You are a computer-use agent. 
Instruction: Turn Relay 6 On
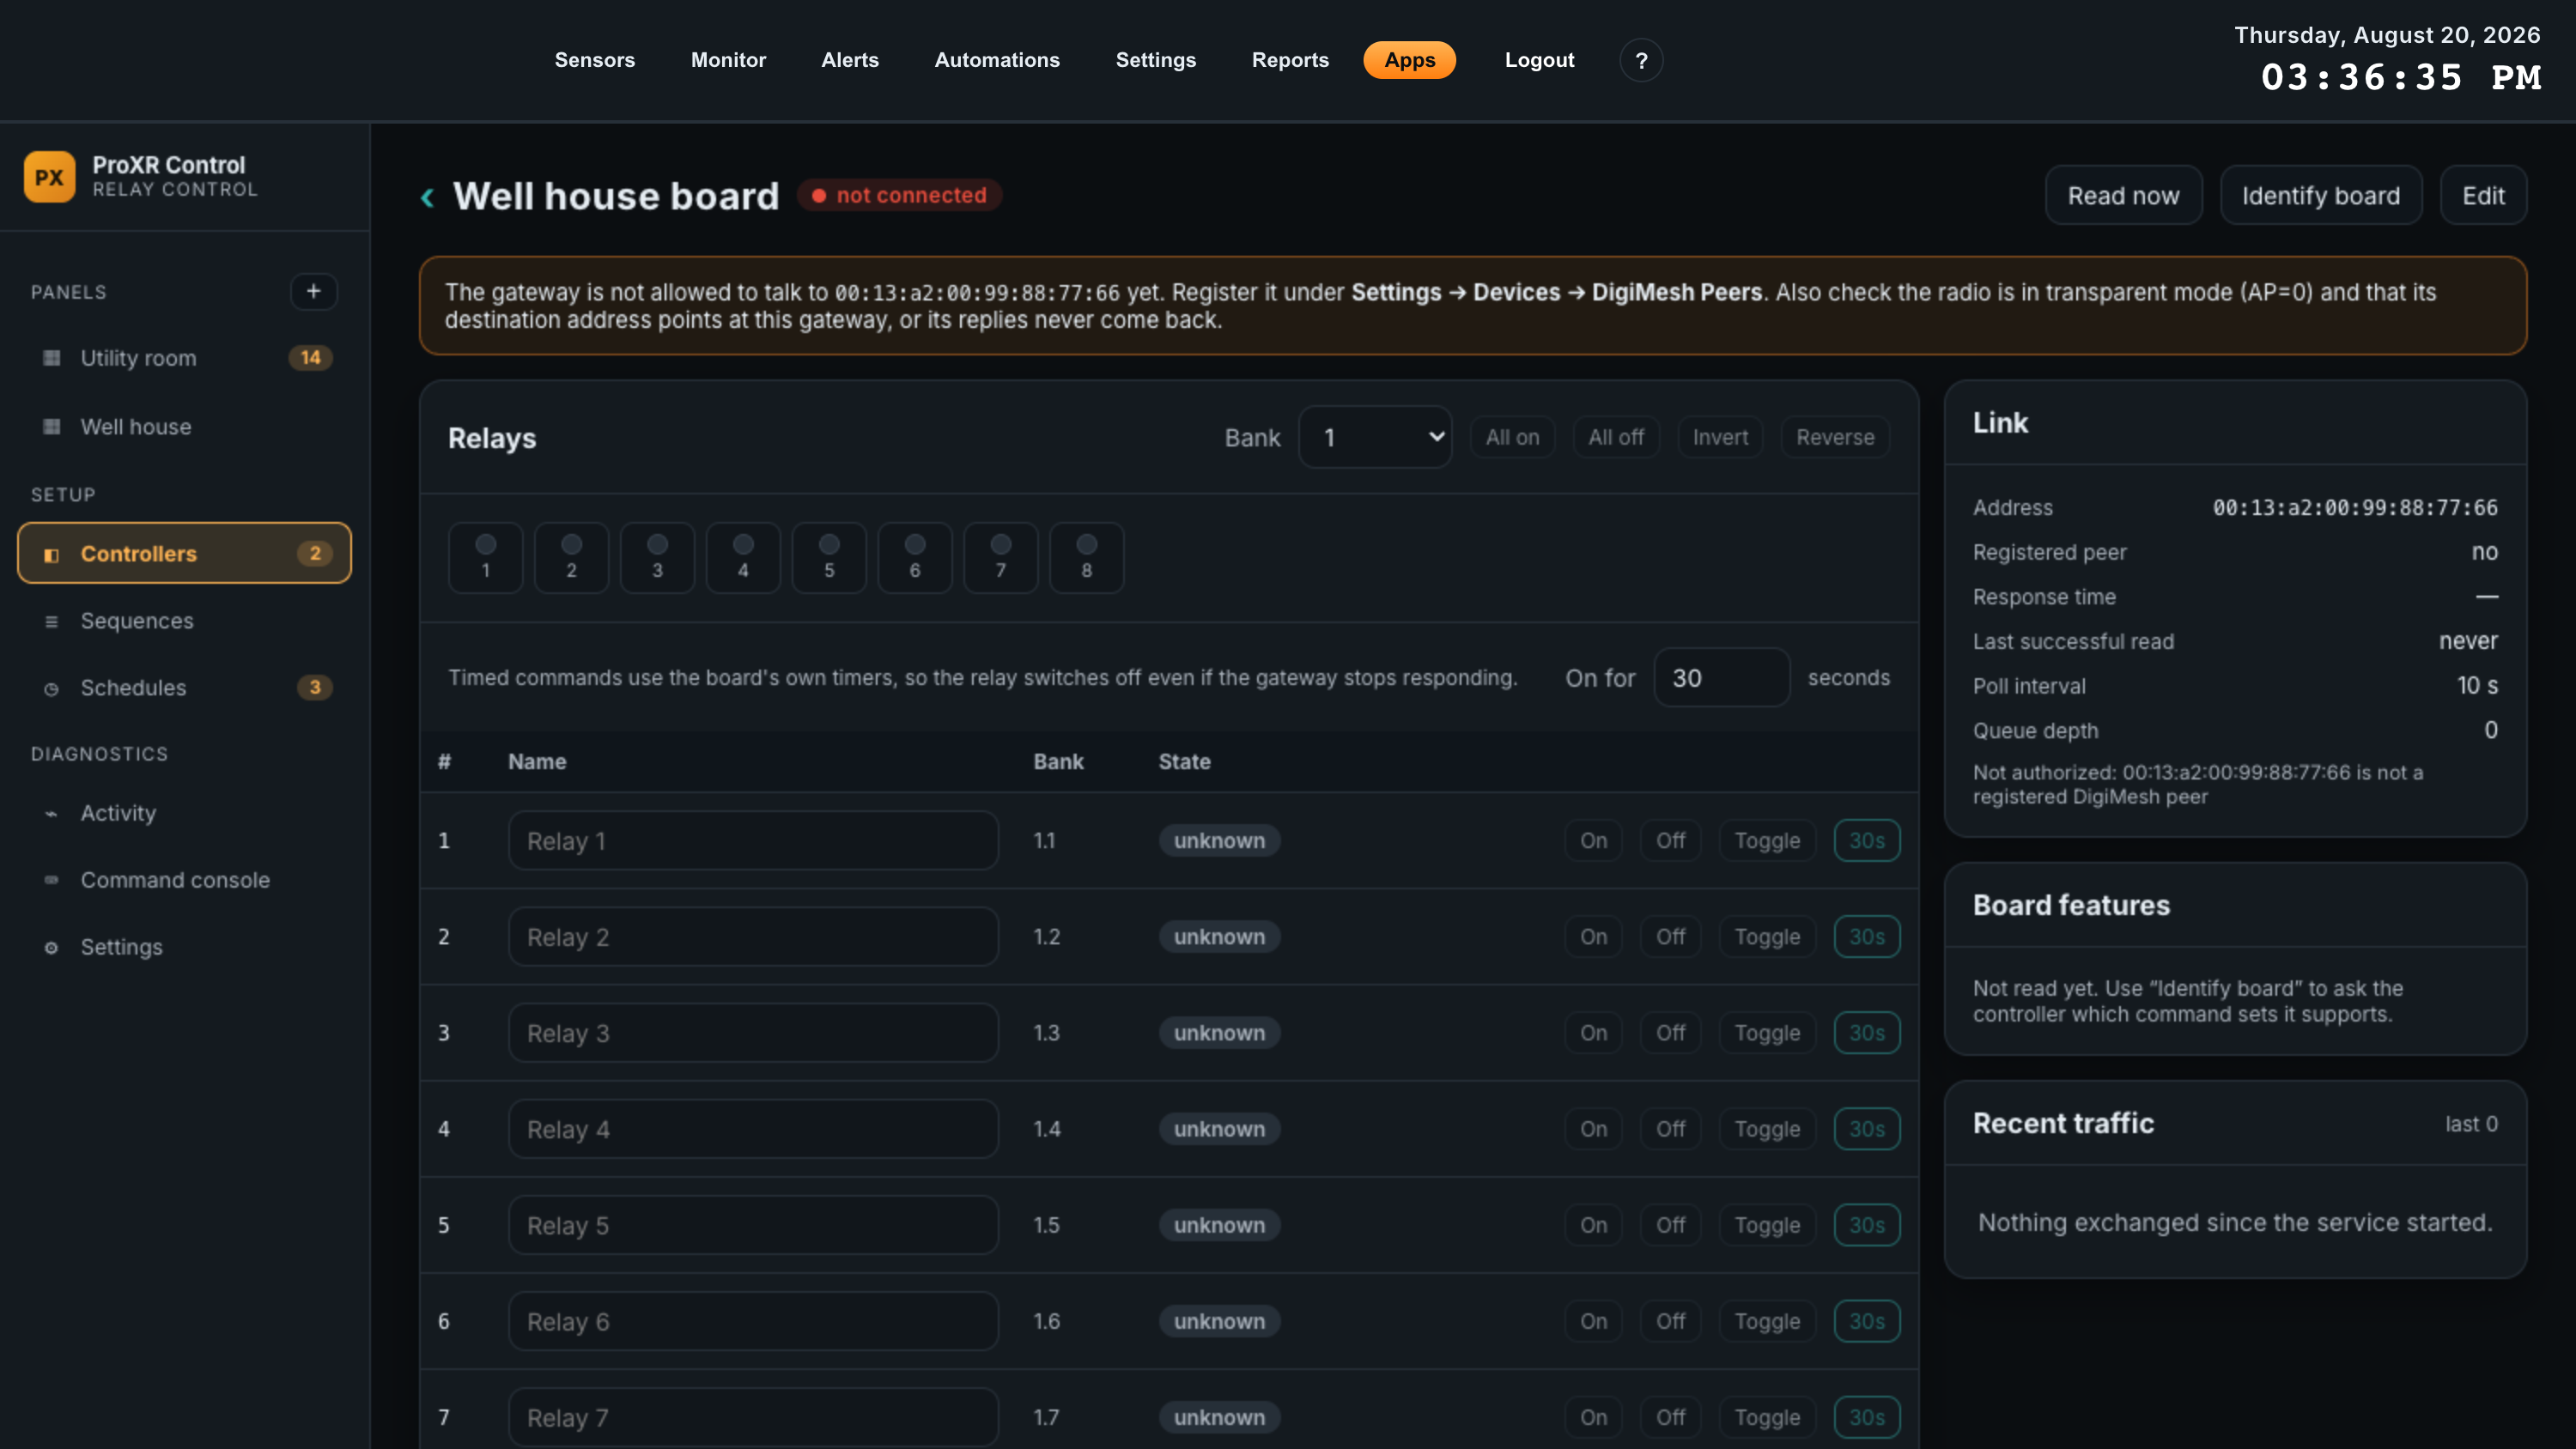click(1593, 1321)
